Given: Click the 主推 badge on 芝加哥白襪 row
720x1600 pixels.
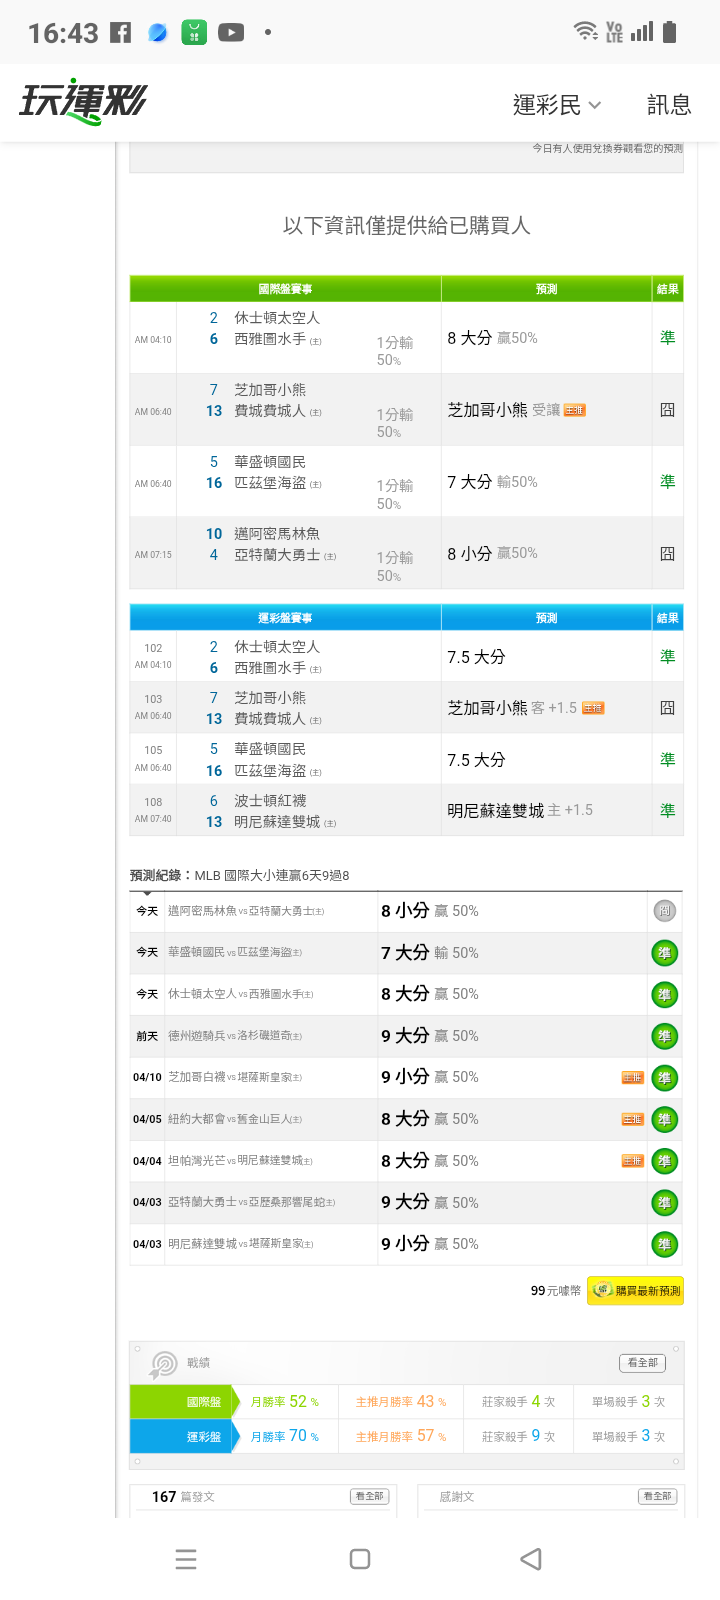Looking at the screenshot, I should [632, 1077].
